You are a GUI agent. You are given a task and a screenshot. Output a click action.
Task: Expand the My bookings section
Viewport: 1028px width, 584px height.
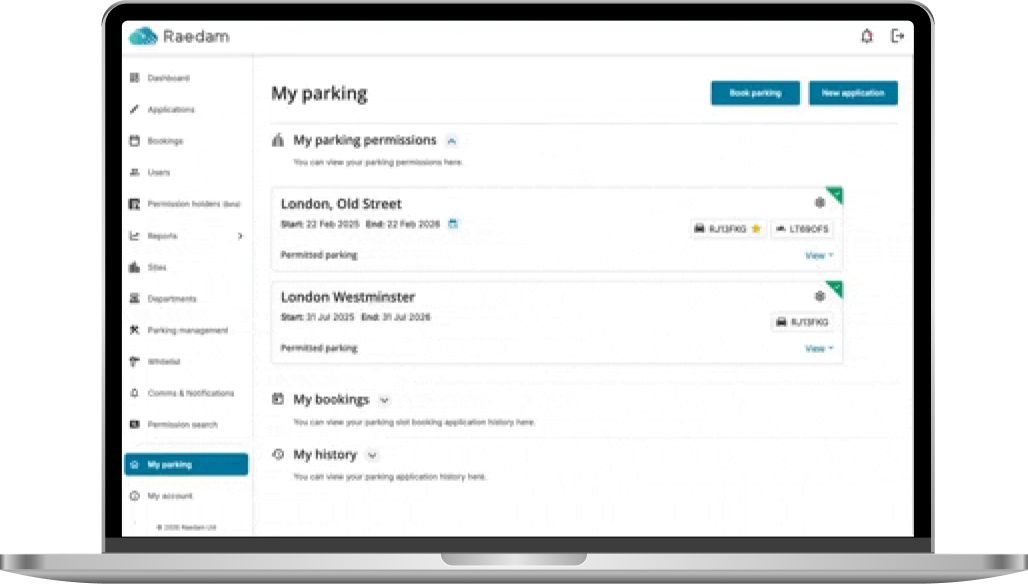point(384,400)
